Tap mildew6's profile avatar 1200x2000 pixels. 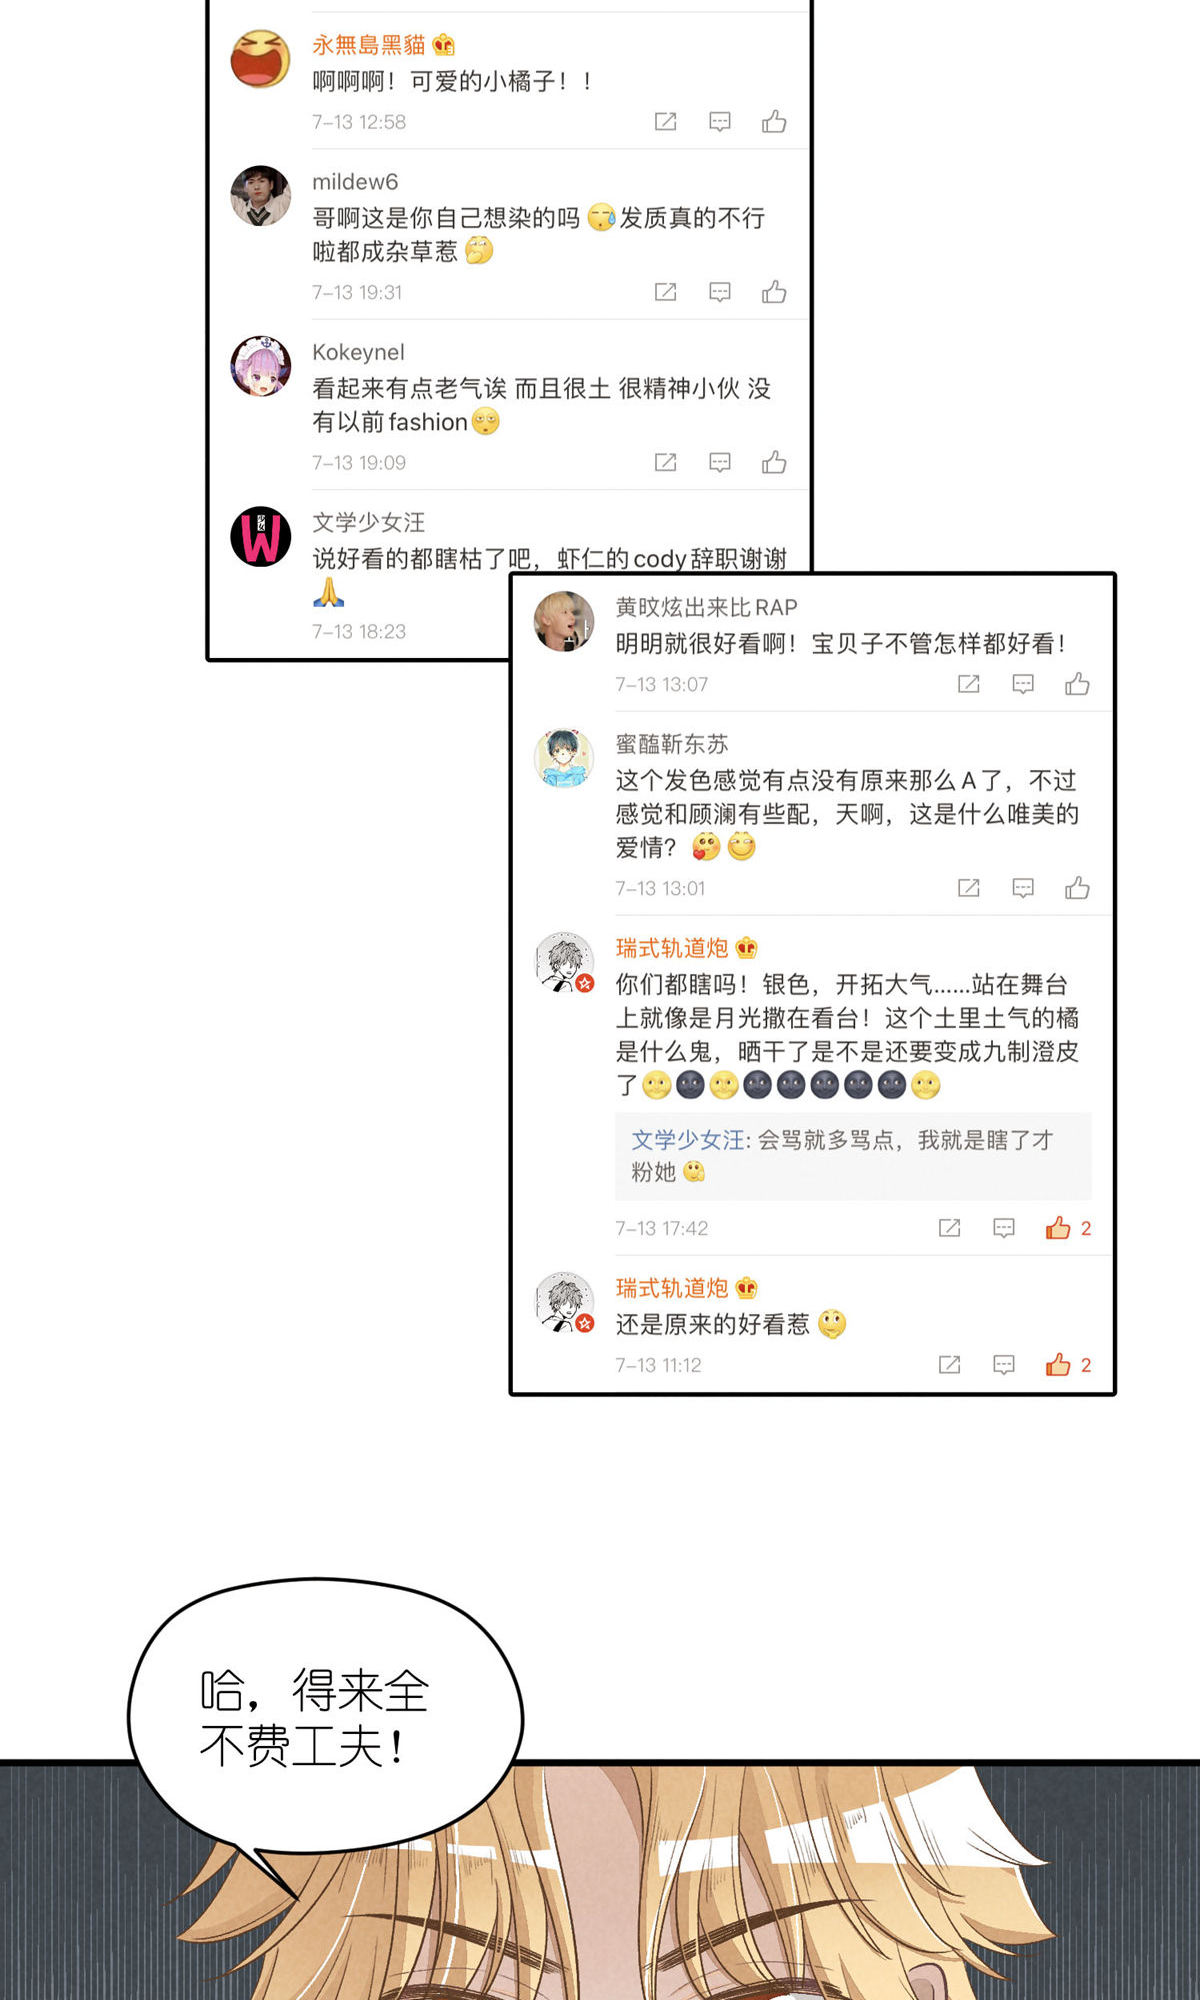(261, 196)
